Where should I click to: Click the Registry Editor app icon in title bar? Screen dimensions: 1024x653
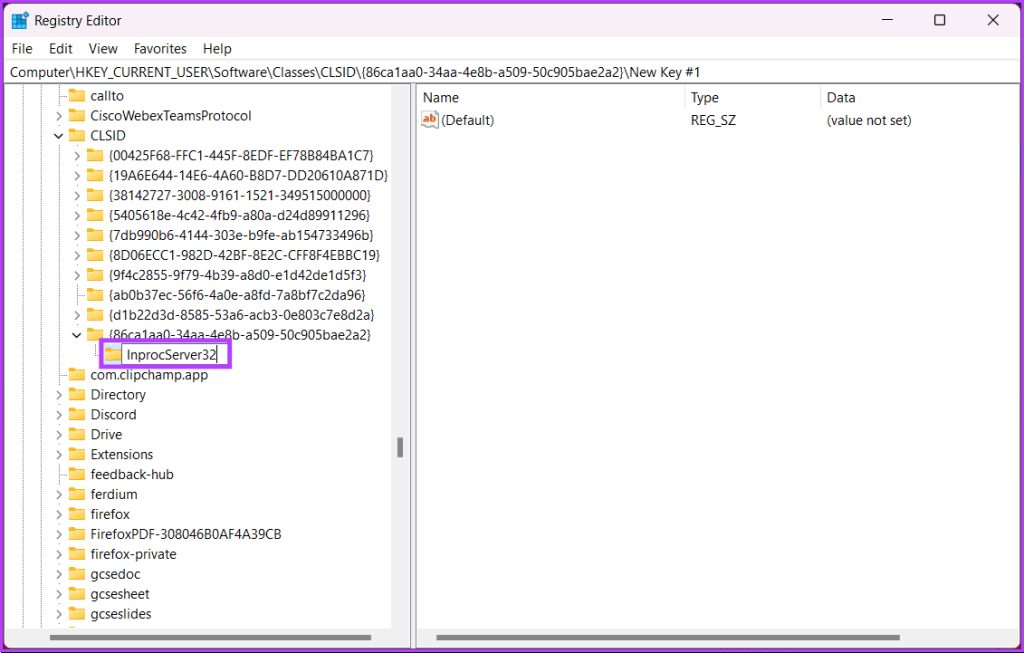pos(20,20)
